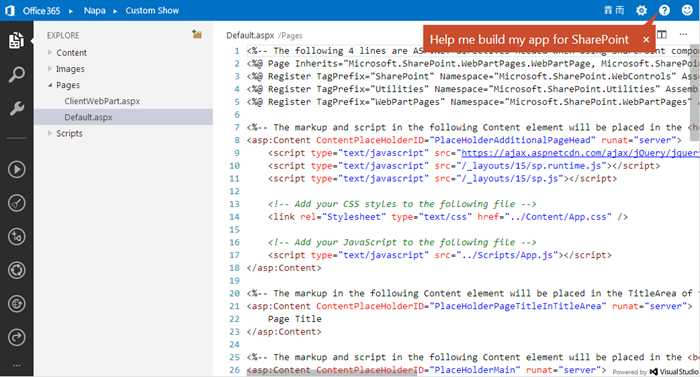Click line with '../Scripts/App.js' script tag
The height and width of the screenshot is (377, 700).
440,255
